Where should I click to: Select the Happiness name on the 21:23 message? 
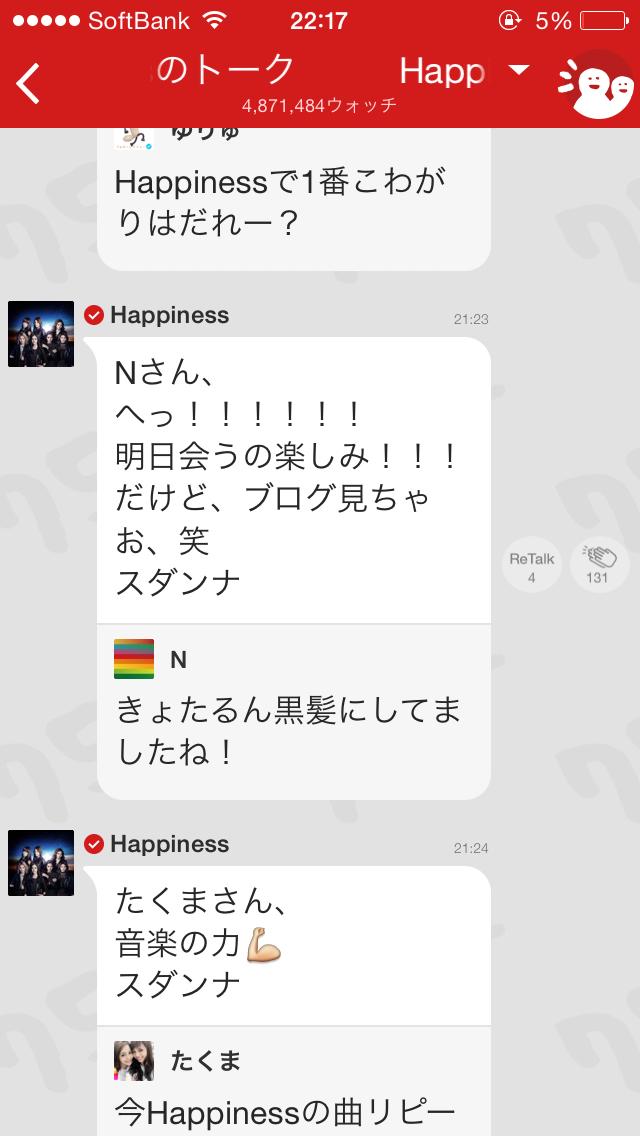tap(170, 315)
